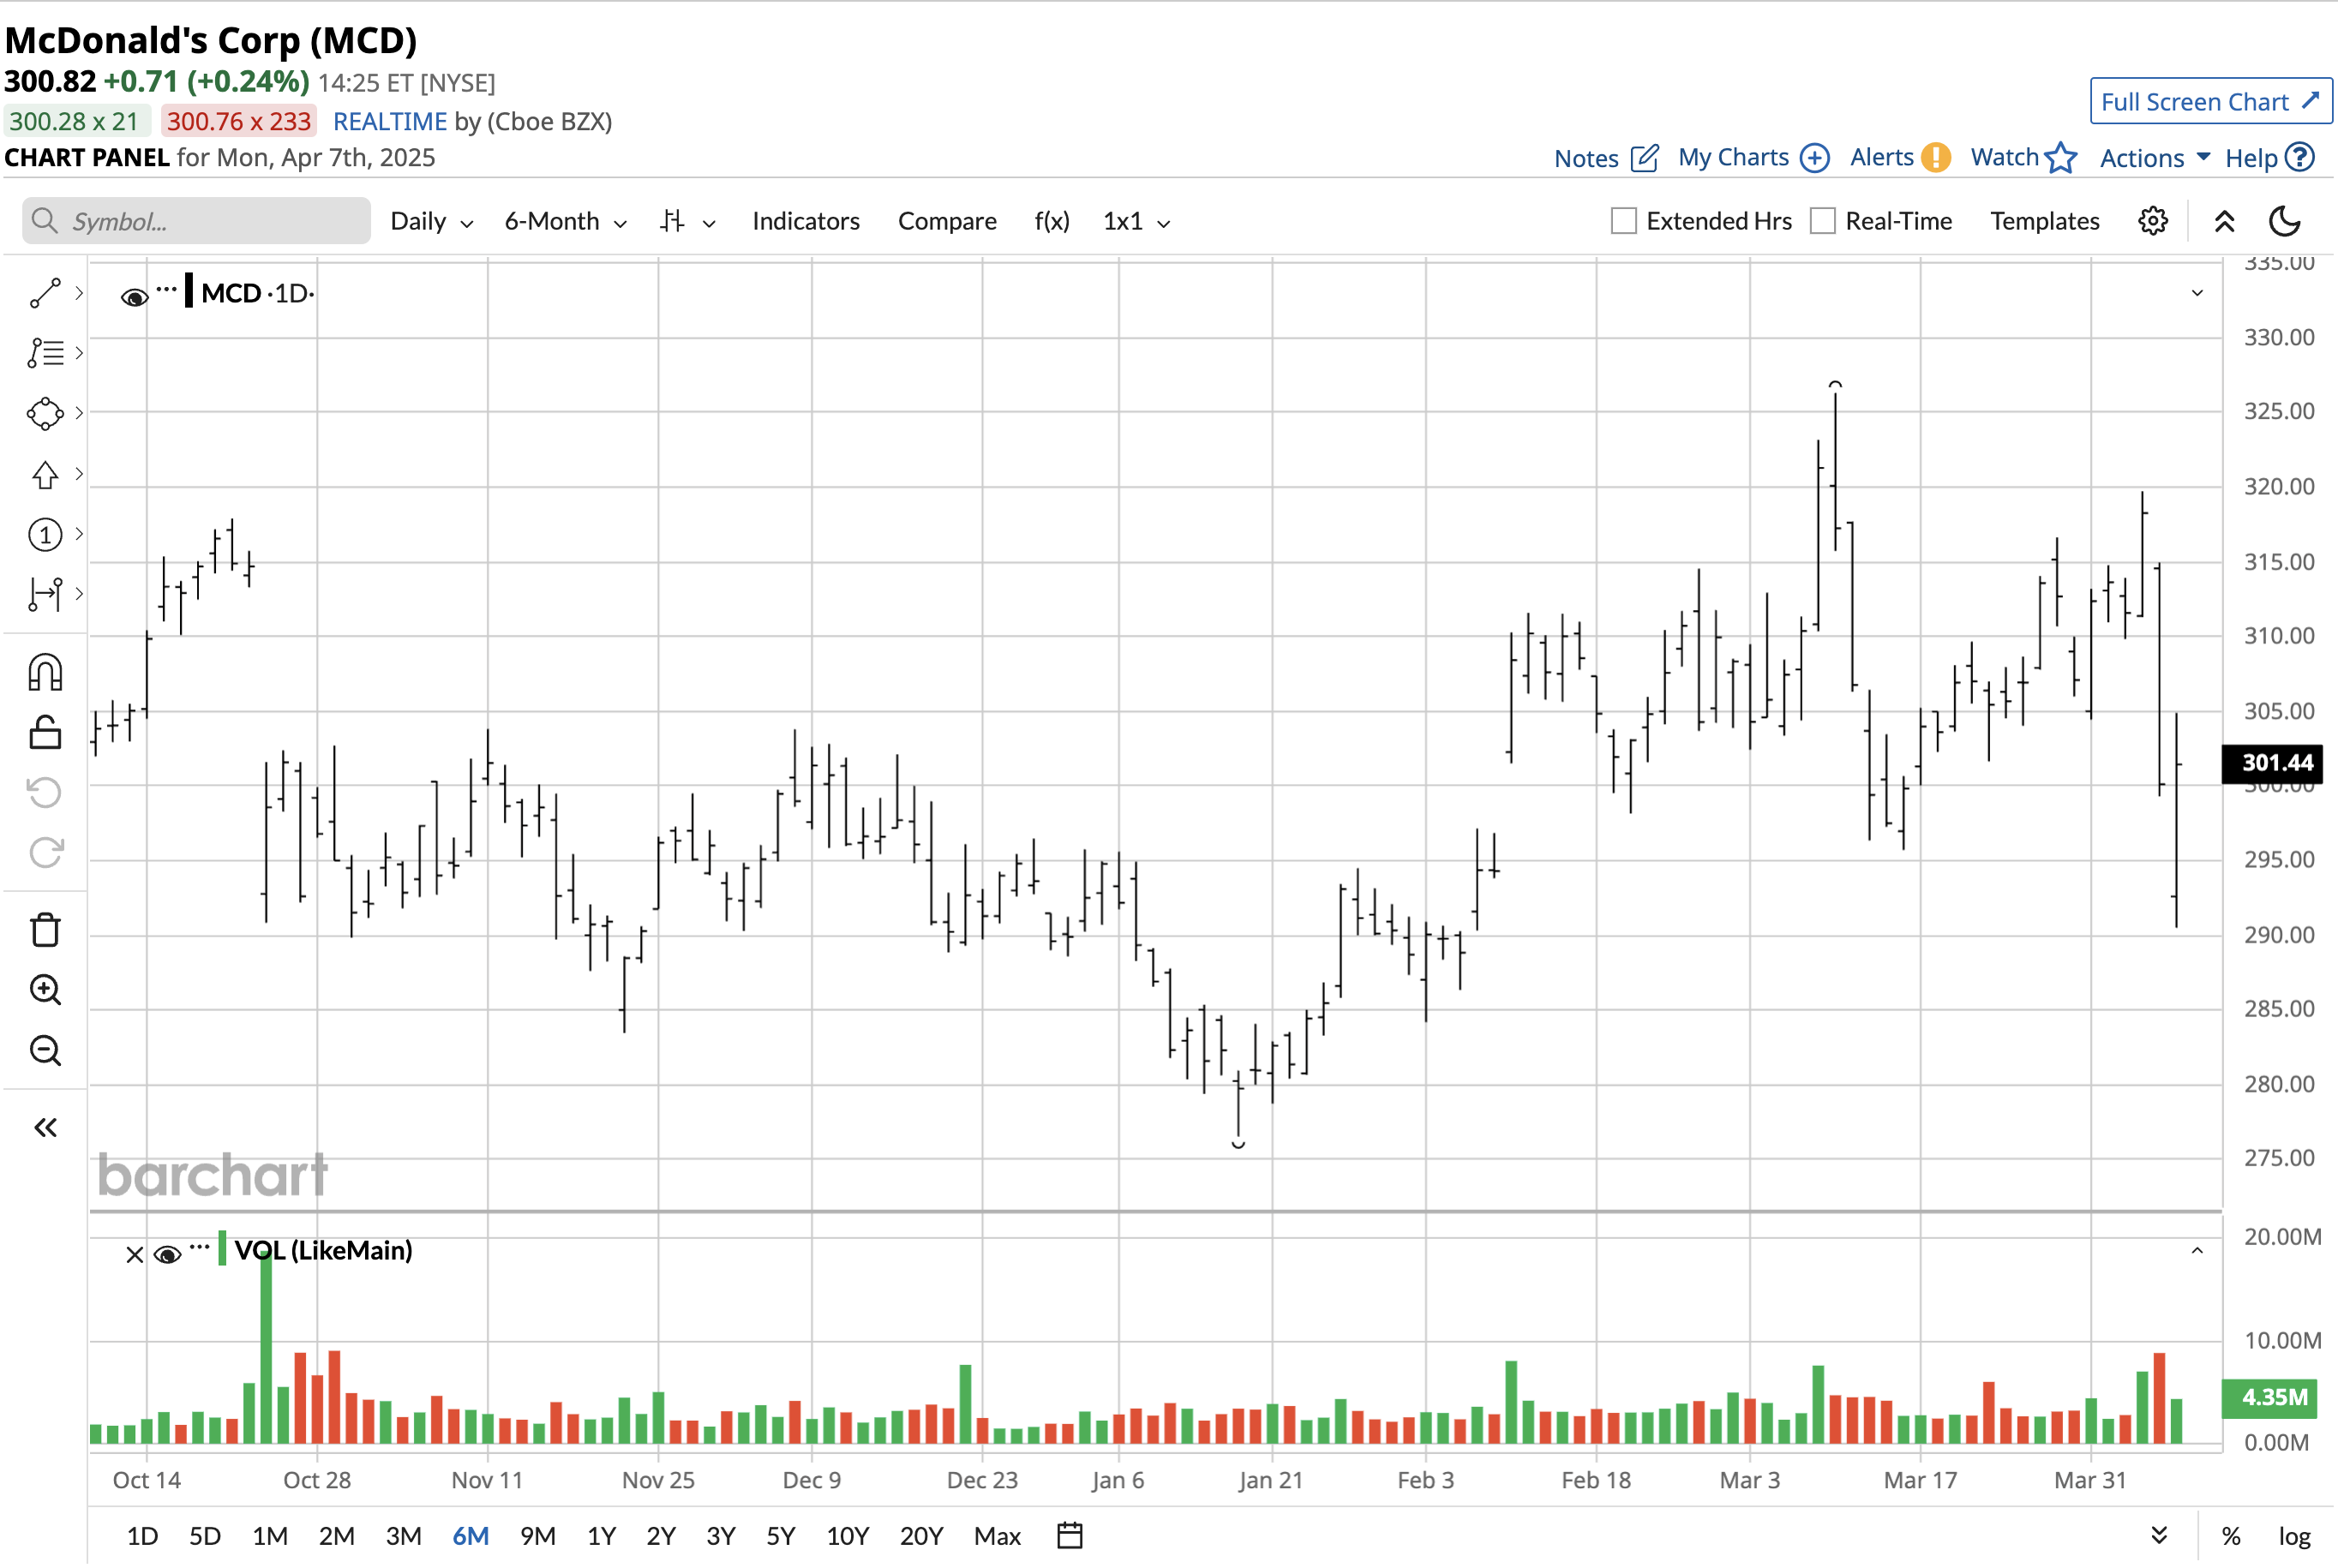Screen dimensions: 2338x1568
Task: Open the Indicators menu
Action: 805,221
